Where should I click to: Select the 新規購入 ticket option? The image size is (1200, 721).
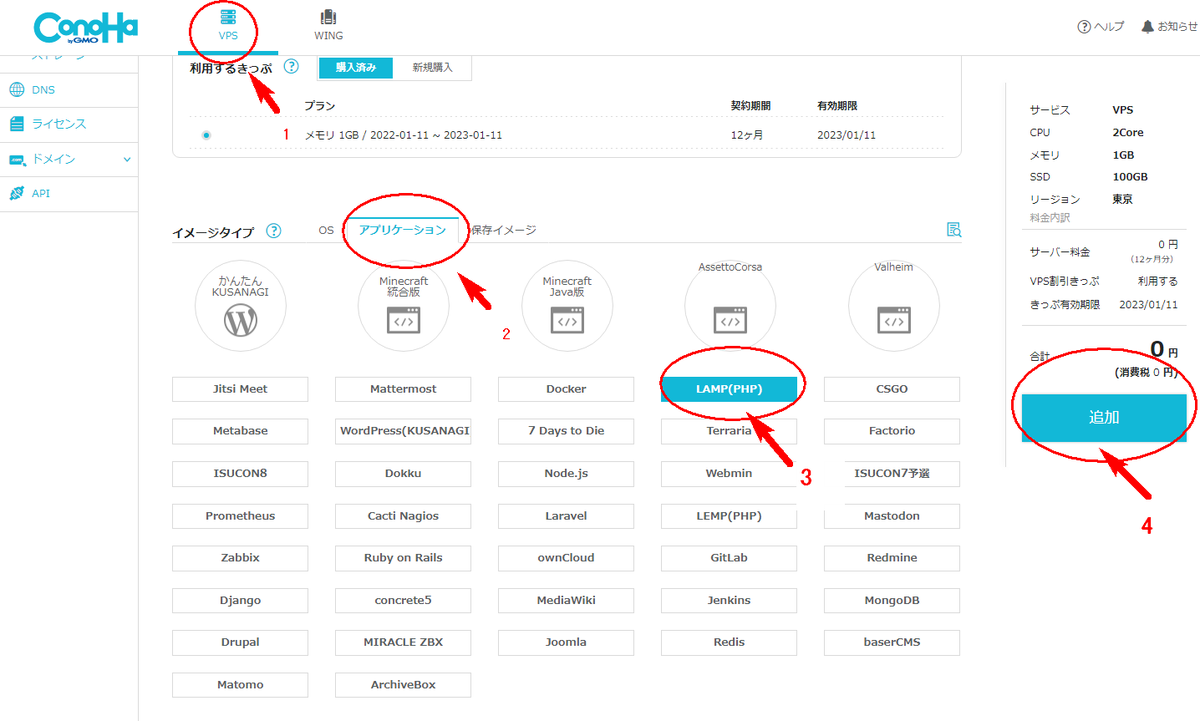point(432,68)
